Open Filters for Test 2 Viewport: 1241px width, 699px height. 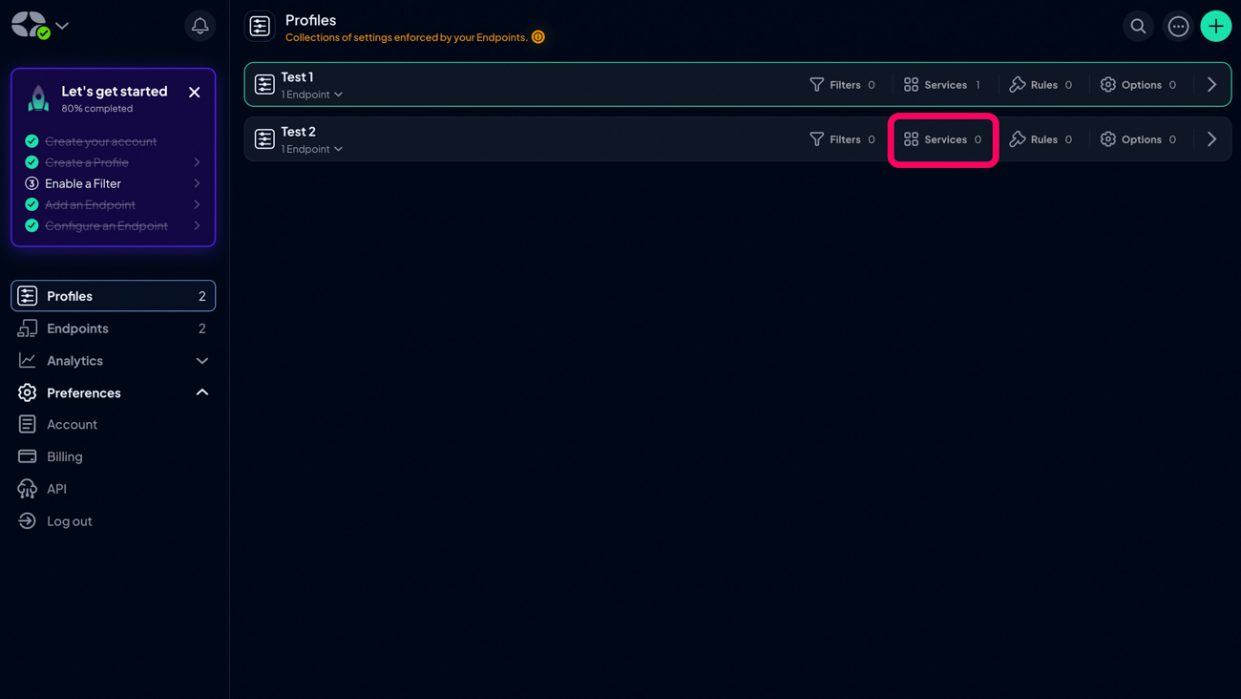(842, 139)
